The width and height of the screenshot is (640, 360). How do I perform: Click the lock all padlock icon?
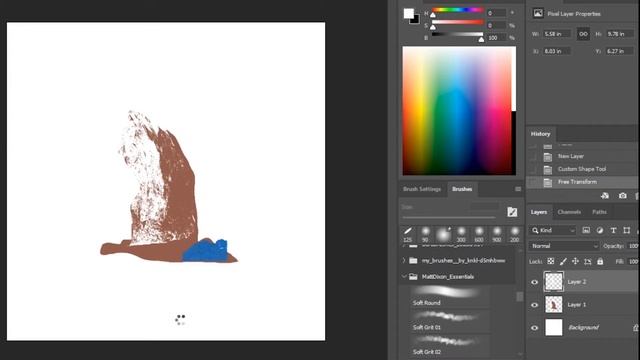coord(600,261)
